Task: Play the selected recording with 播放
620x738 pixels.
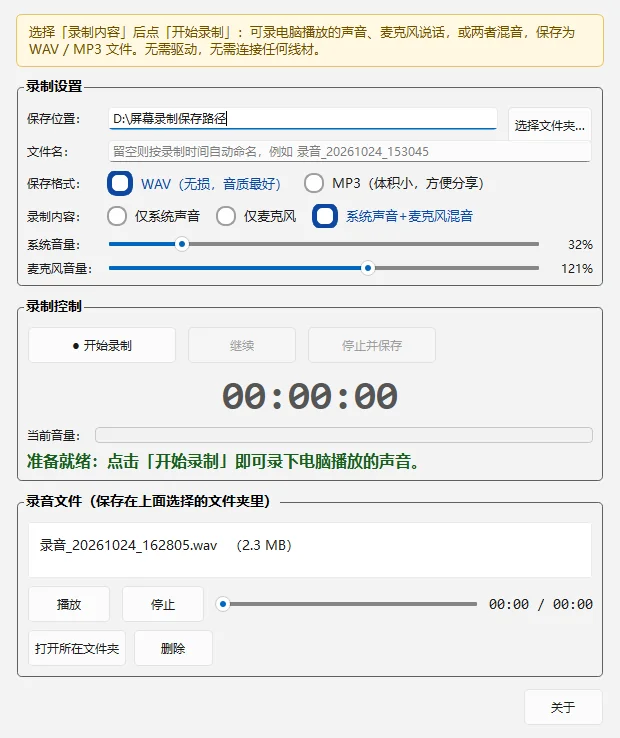Action: pyautogui.click(x=69, y=604)
